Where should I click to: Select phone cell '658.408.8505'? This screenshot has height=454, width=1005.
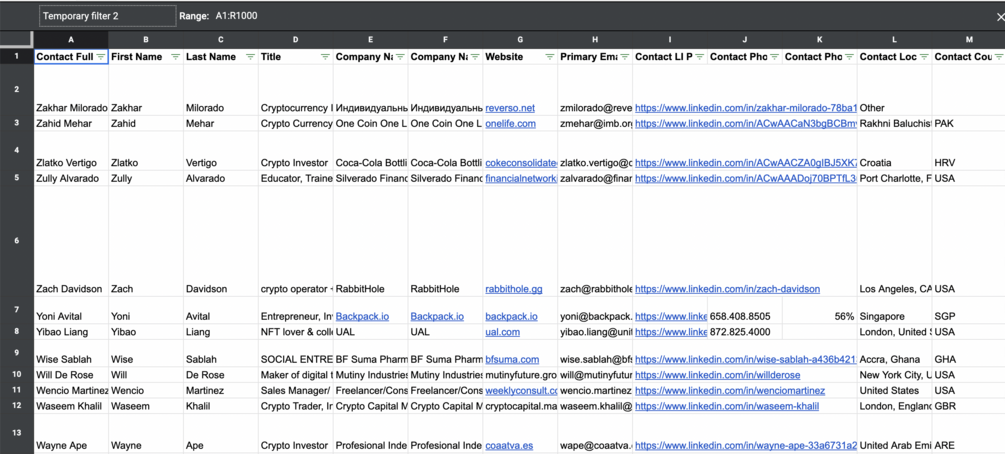[x=745, y=310]
